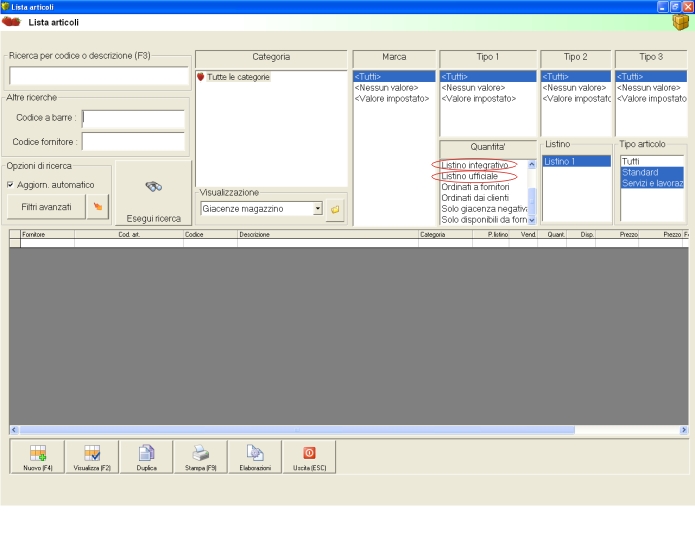Click the Categoria header button
This screenshot has height=556, width=695.
[x=271, y=57]
